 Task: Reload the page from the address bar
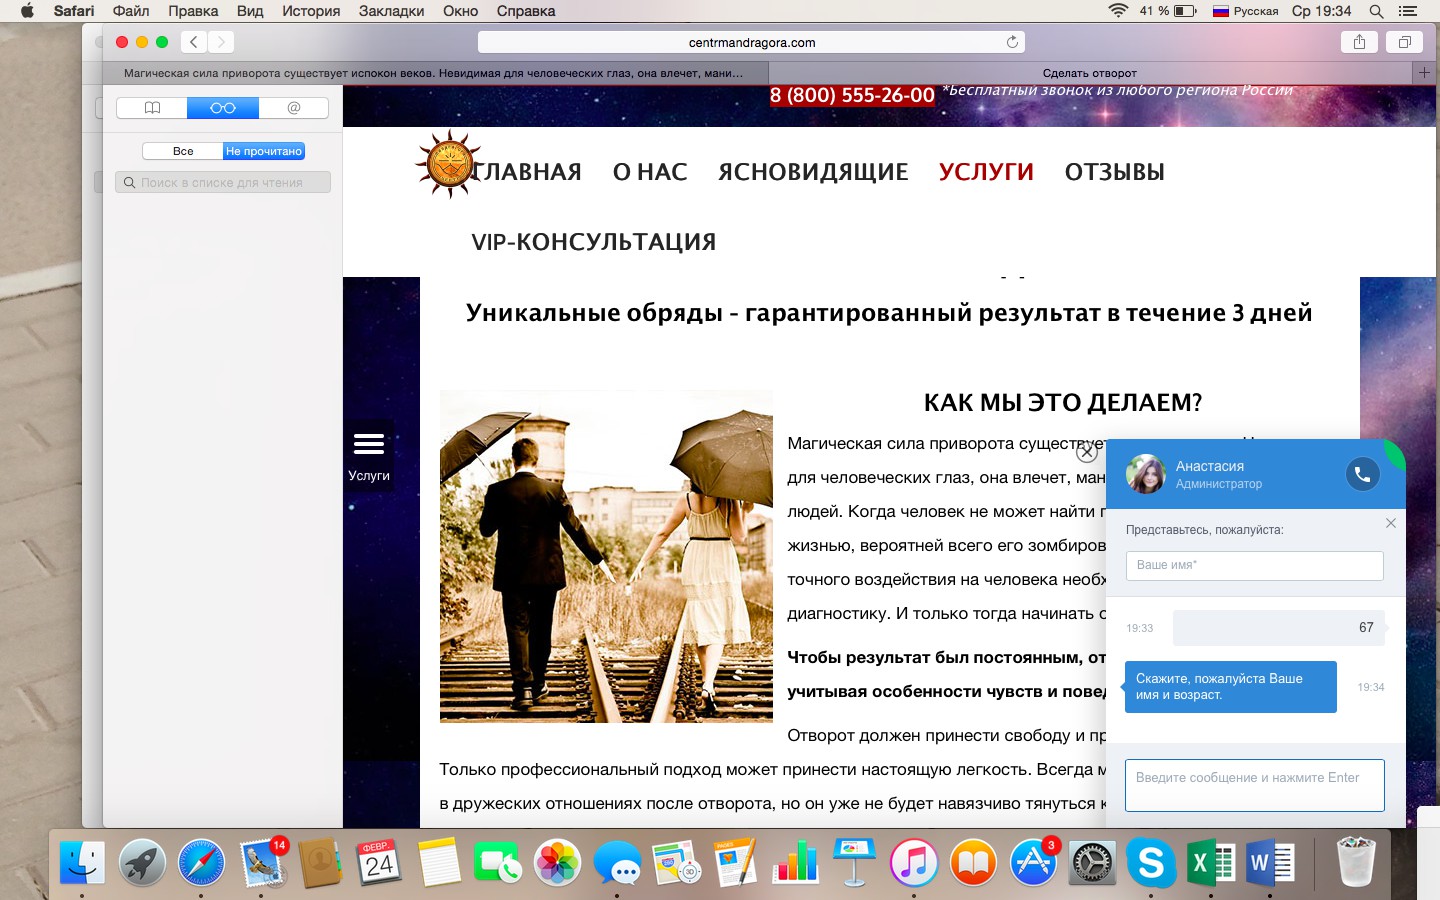point(1012,42)
